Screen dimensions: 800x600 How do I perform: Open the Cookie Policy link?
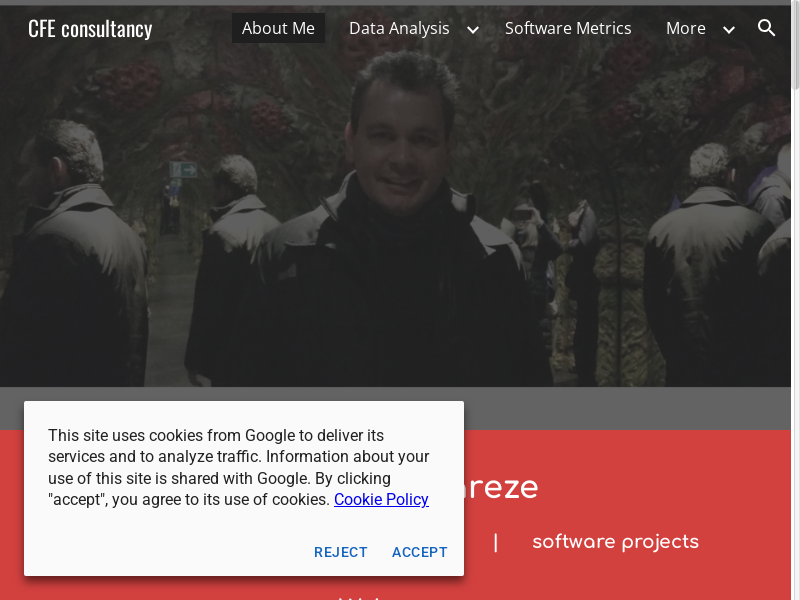click(381, 499)
